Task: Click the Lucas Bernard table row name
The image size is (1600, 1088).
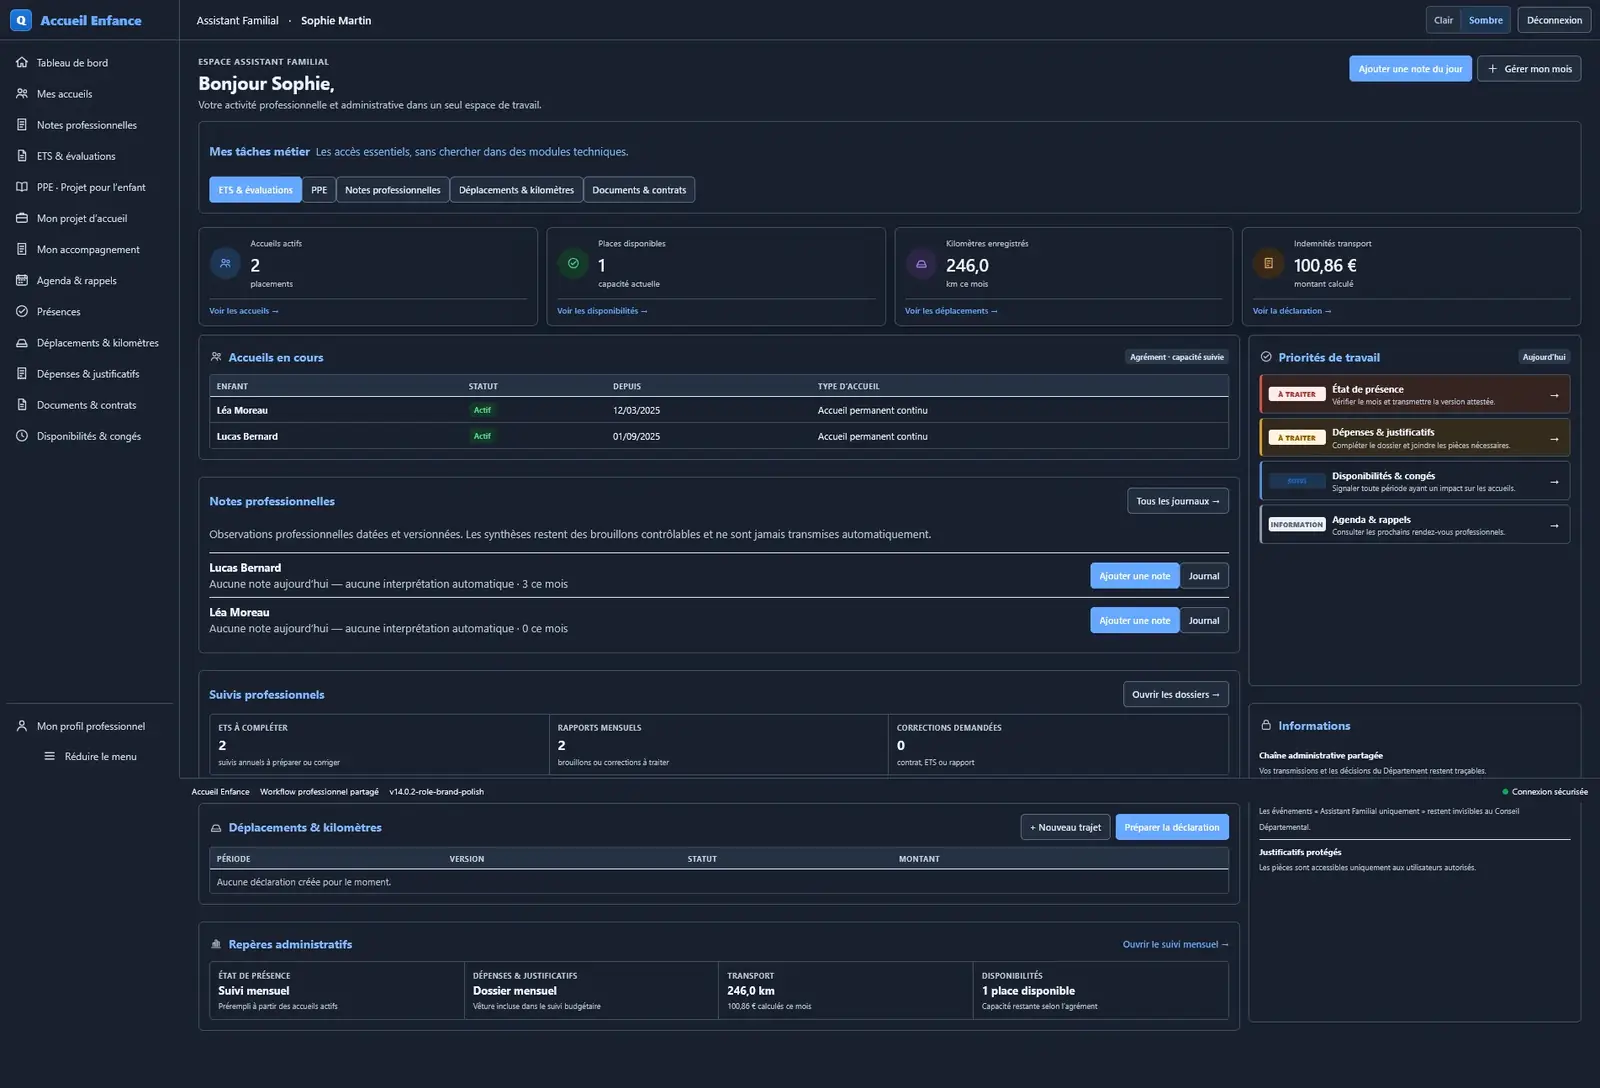Action: tap(247, 437)
